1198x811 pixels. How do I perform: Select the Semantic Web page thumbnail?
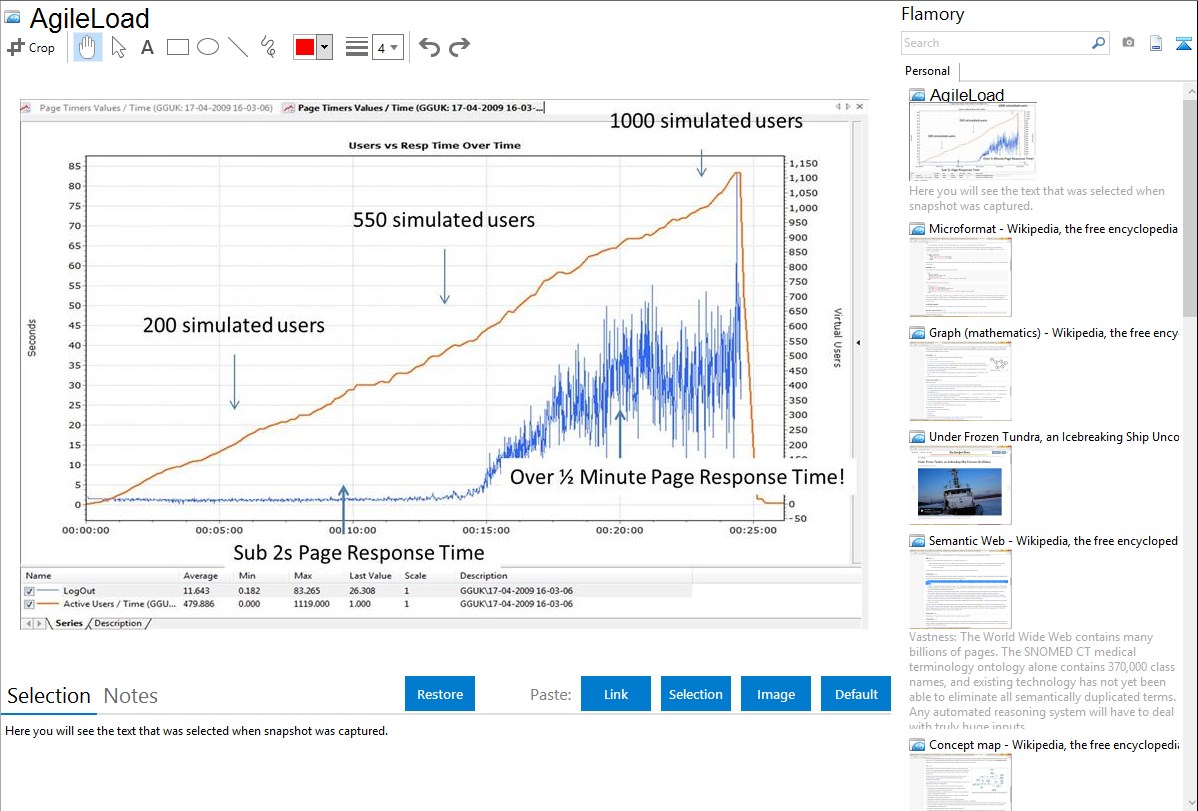pyautogui.click(x=960, y=589)
